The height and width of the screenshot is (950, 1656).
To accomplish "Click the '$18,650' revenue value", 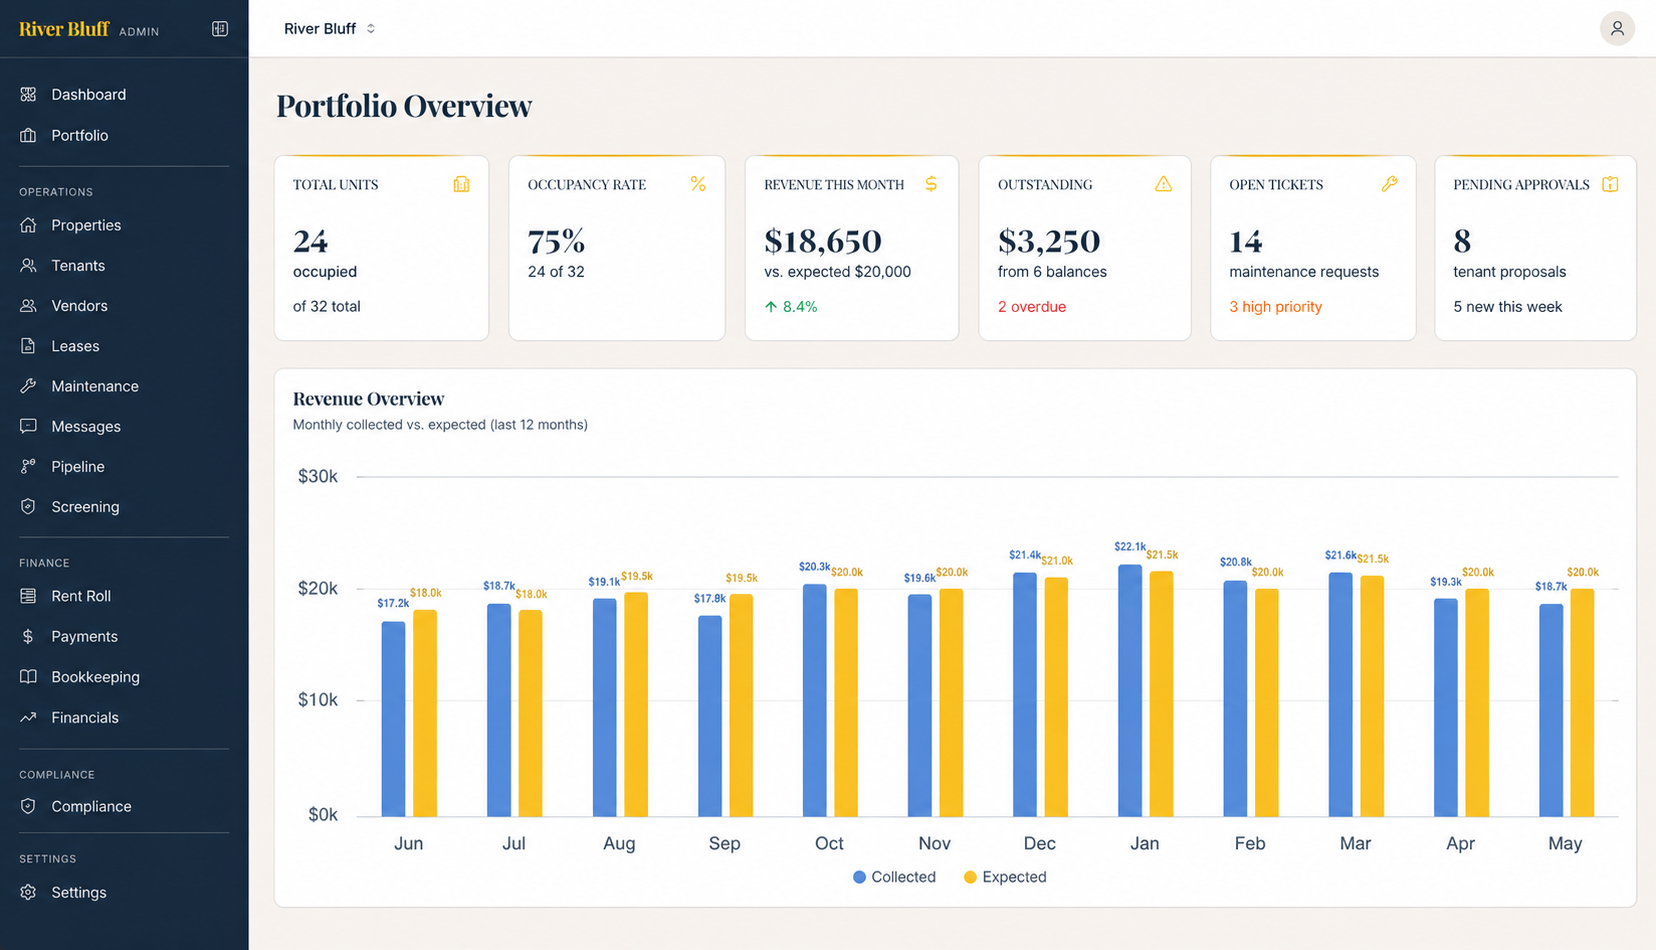I will click(x=823, y=241).
